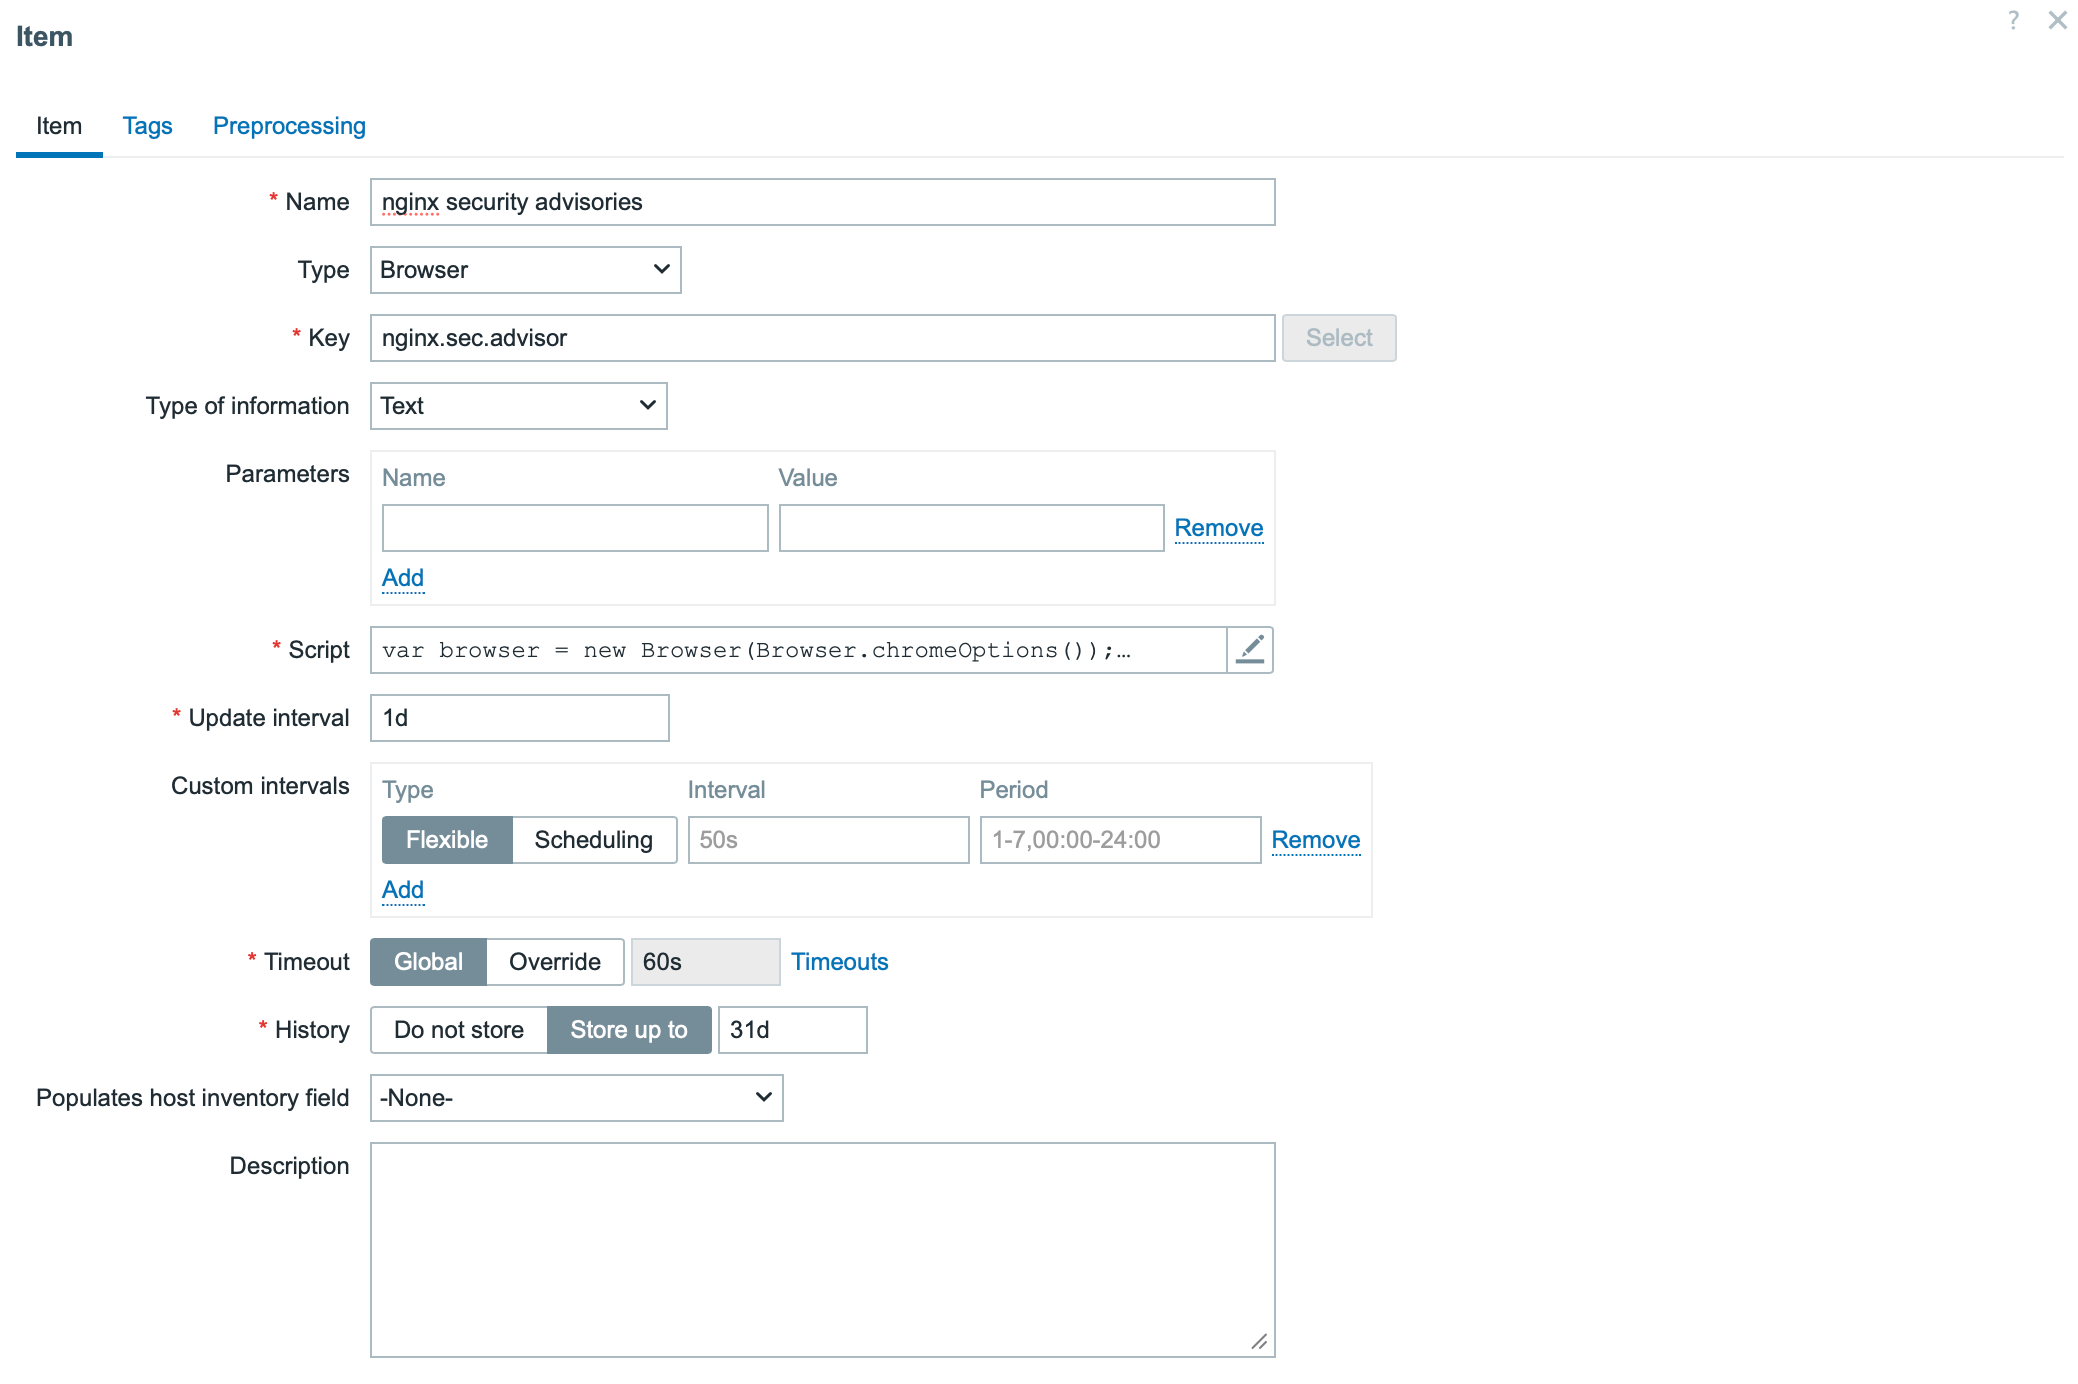
Task: Click the Update interval field
Action: [519, 718]
